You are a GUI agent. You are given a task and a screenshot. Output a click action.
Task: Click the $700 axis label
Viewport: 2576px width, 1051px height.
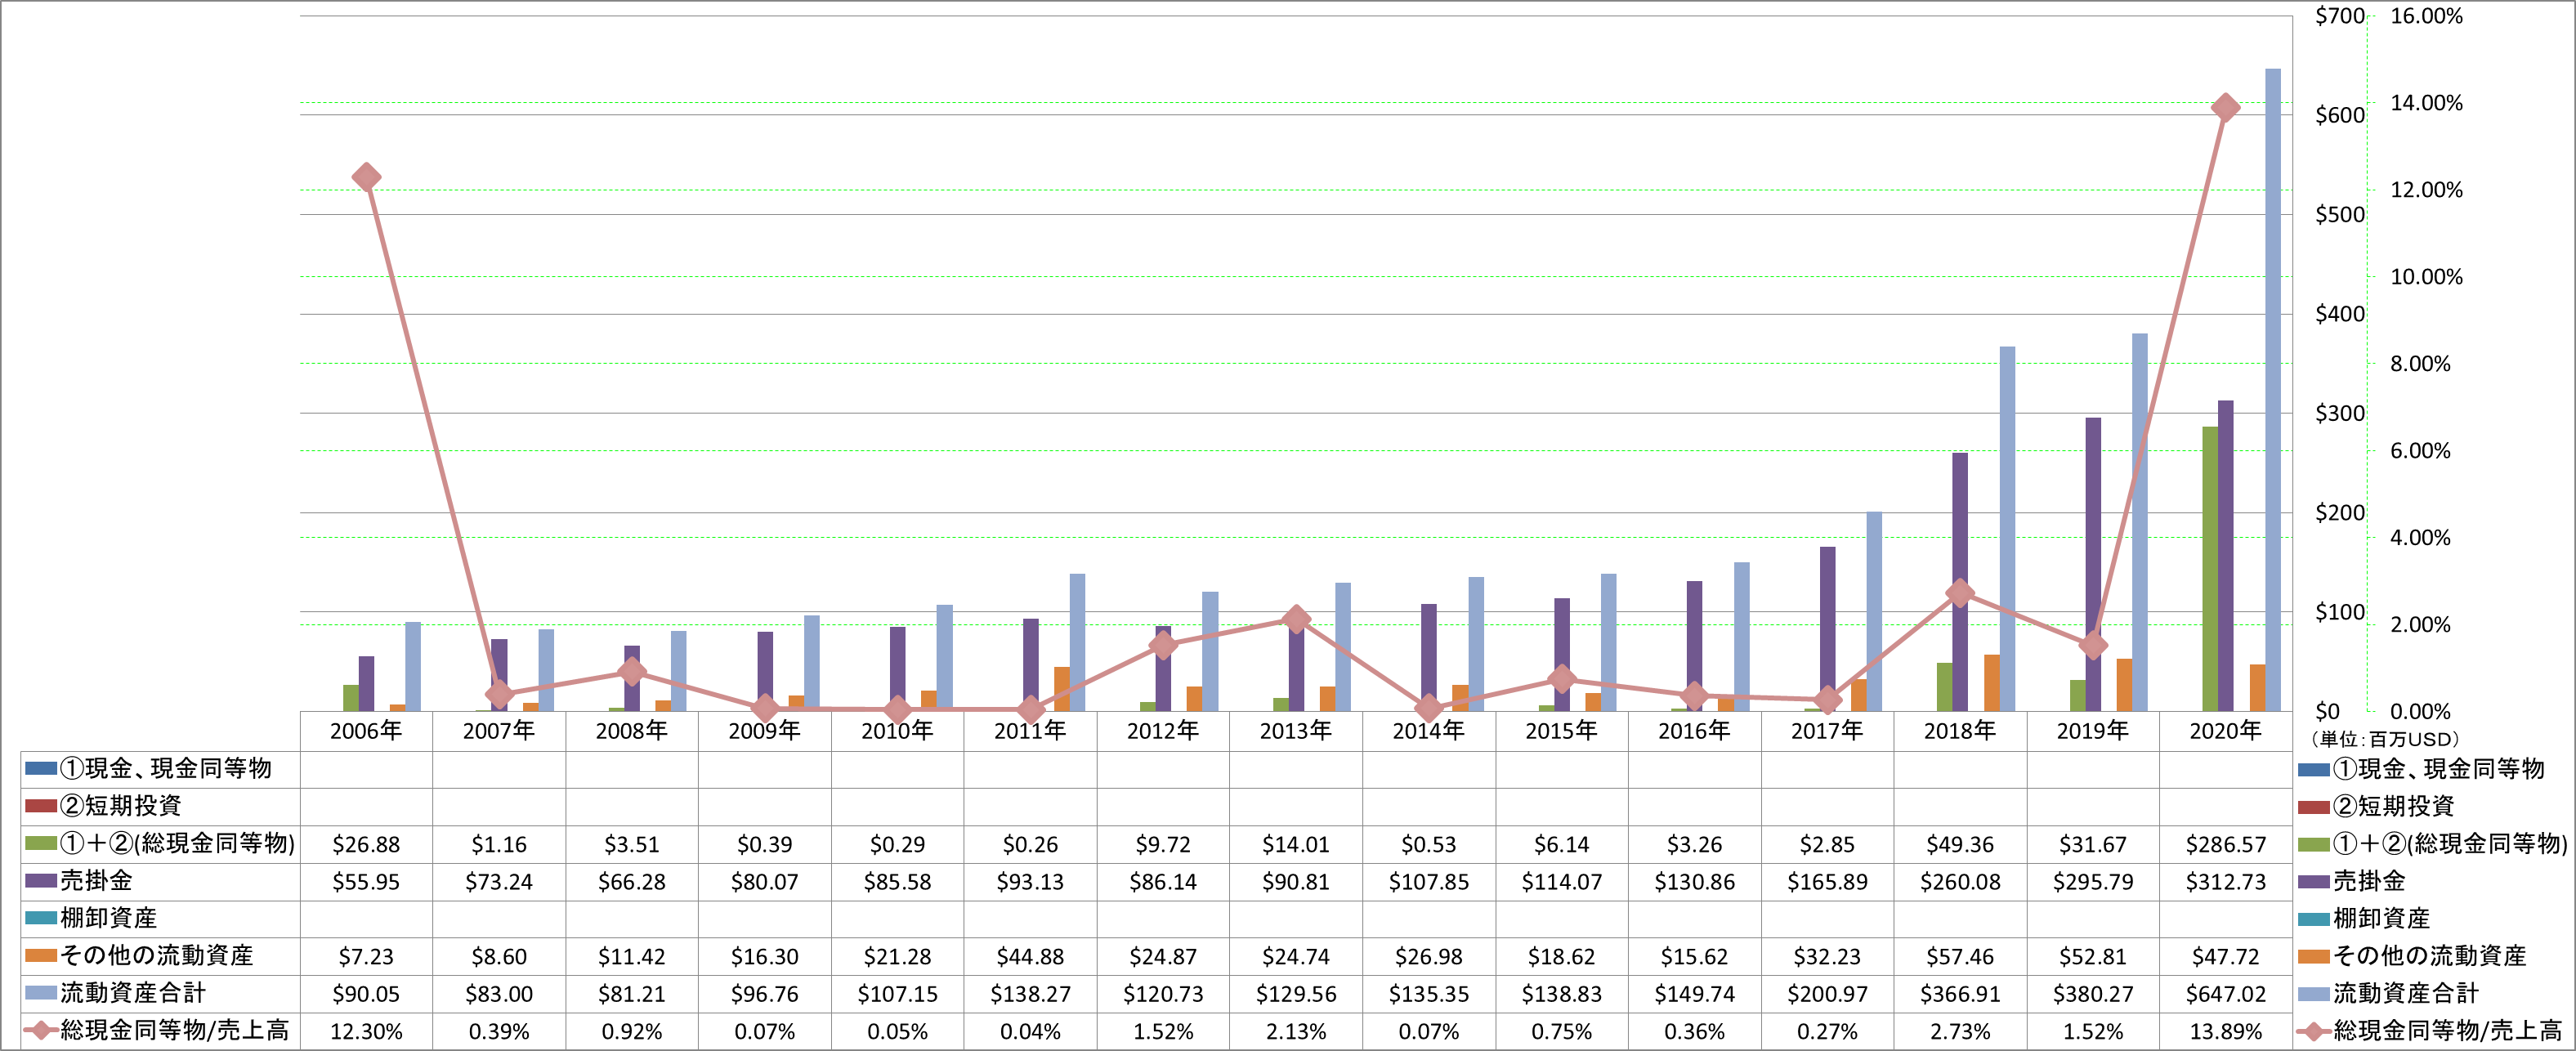tap(2340, 16)
